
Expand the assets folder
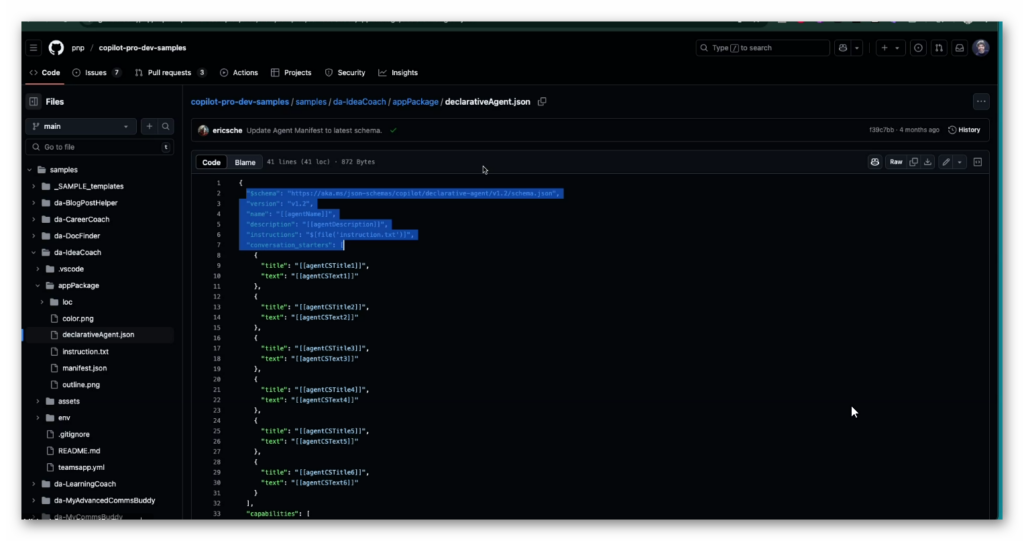pos(38,401)
